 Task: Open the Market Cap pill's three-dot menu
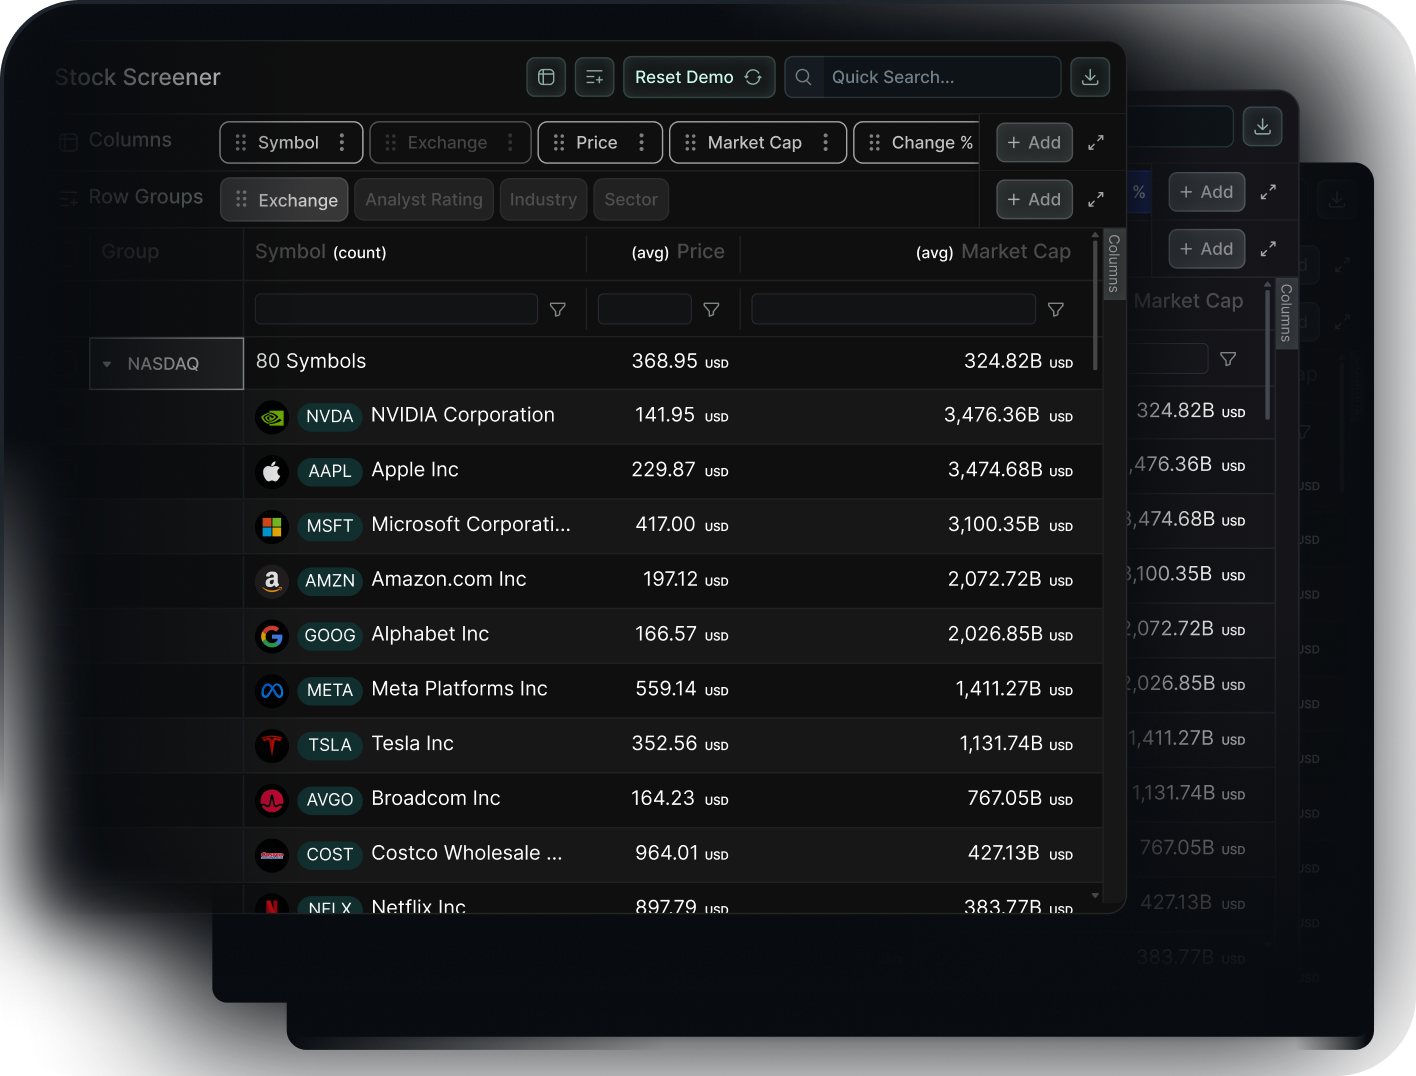(826, 142)
